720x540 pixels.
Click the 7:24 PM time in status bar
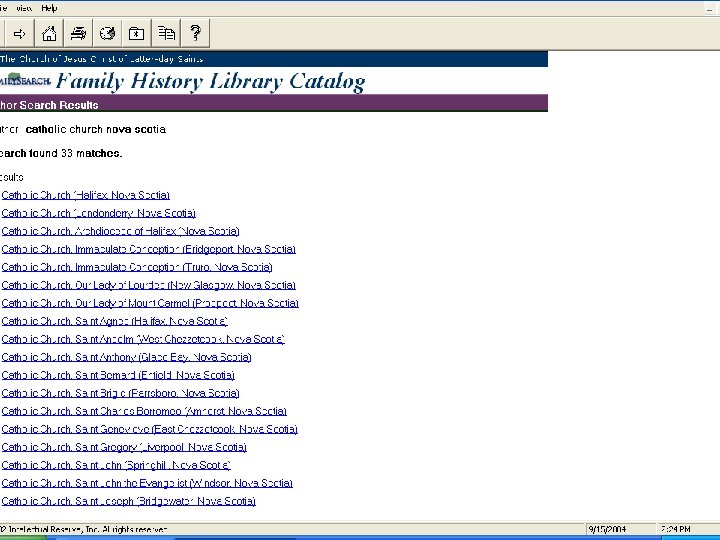[x=675, y=529]
